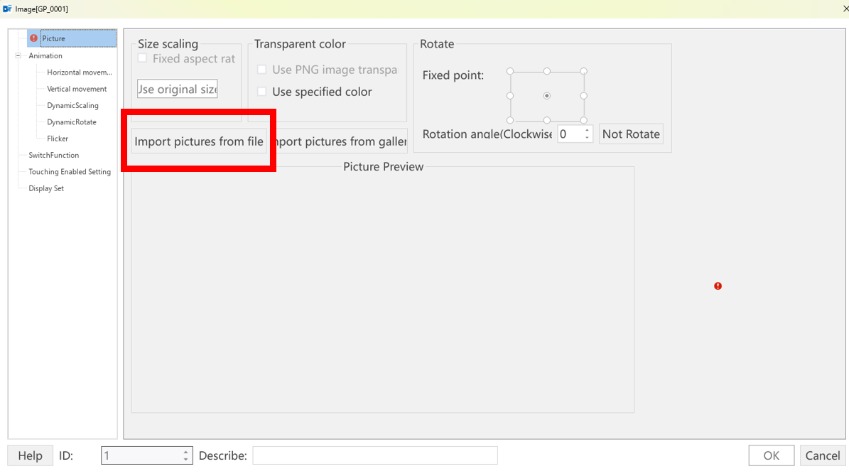Increase the ID value with up arrow
Image resolution: width=849 pixels, height=474 pixels.
pos(186,452)
